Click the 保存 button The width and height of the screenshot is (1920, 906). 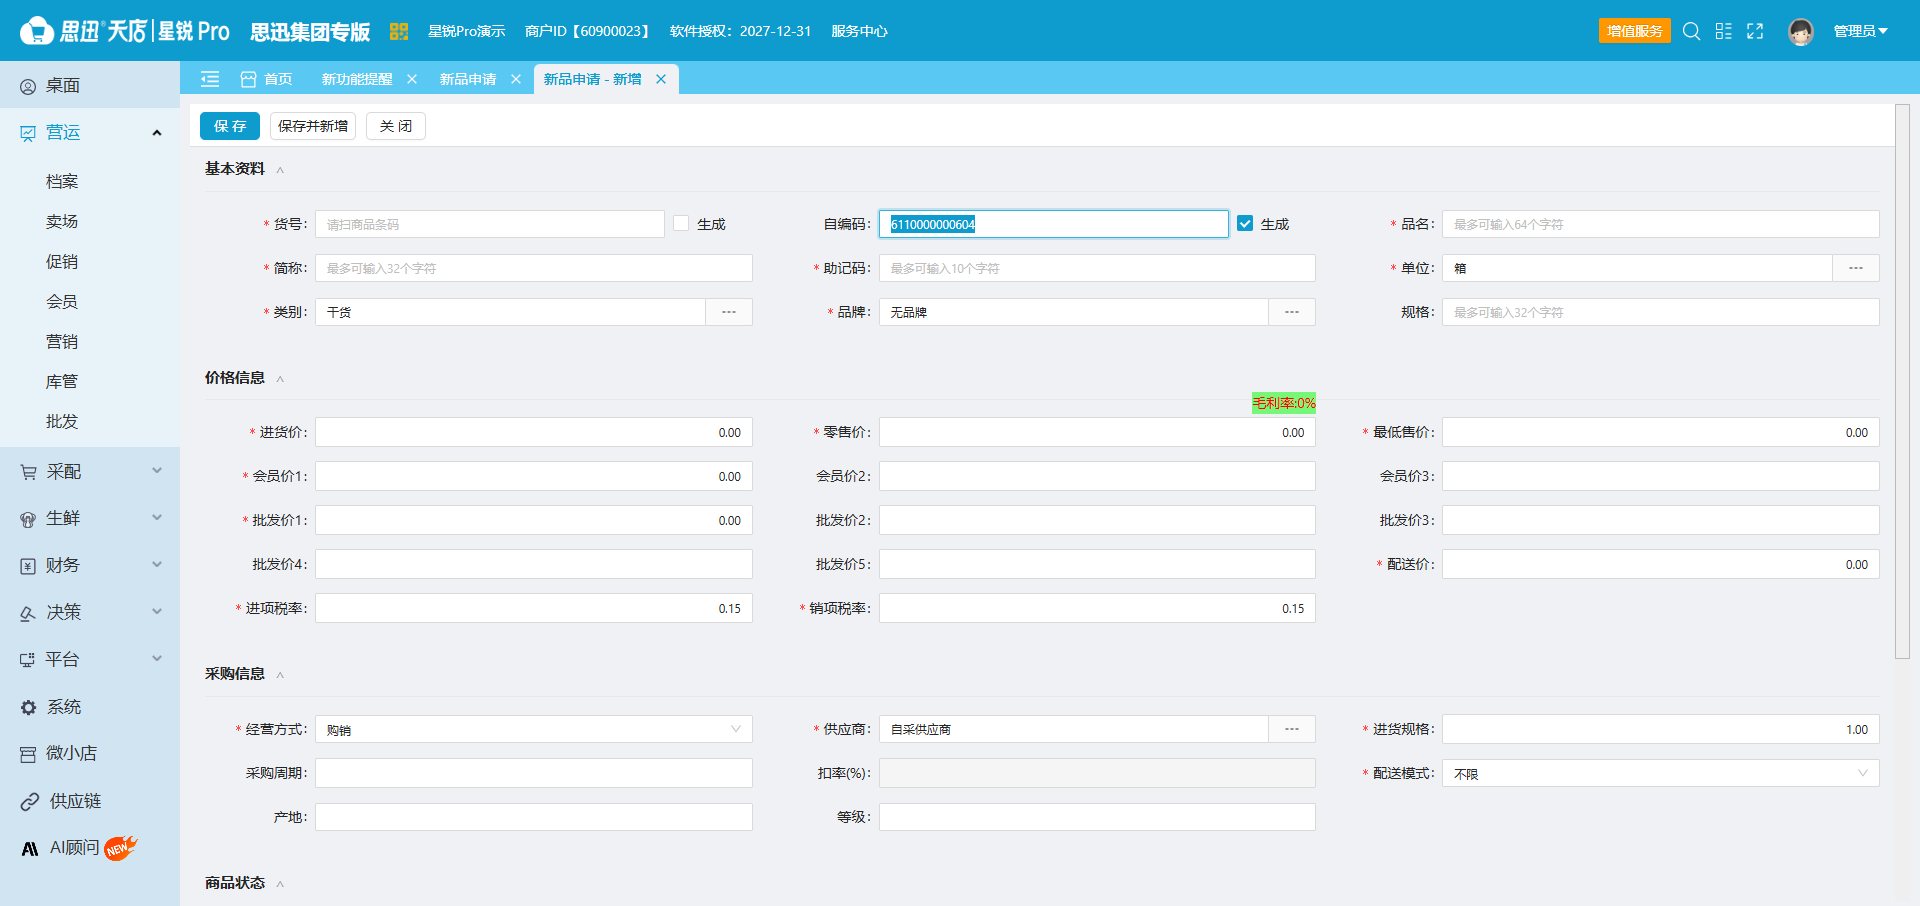(x=230, y=126)
